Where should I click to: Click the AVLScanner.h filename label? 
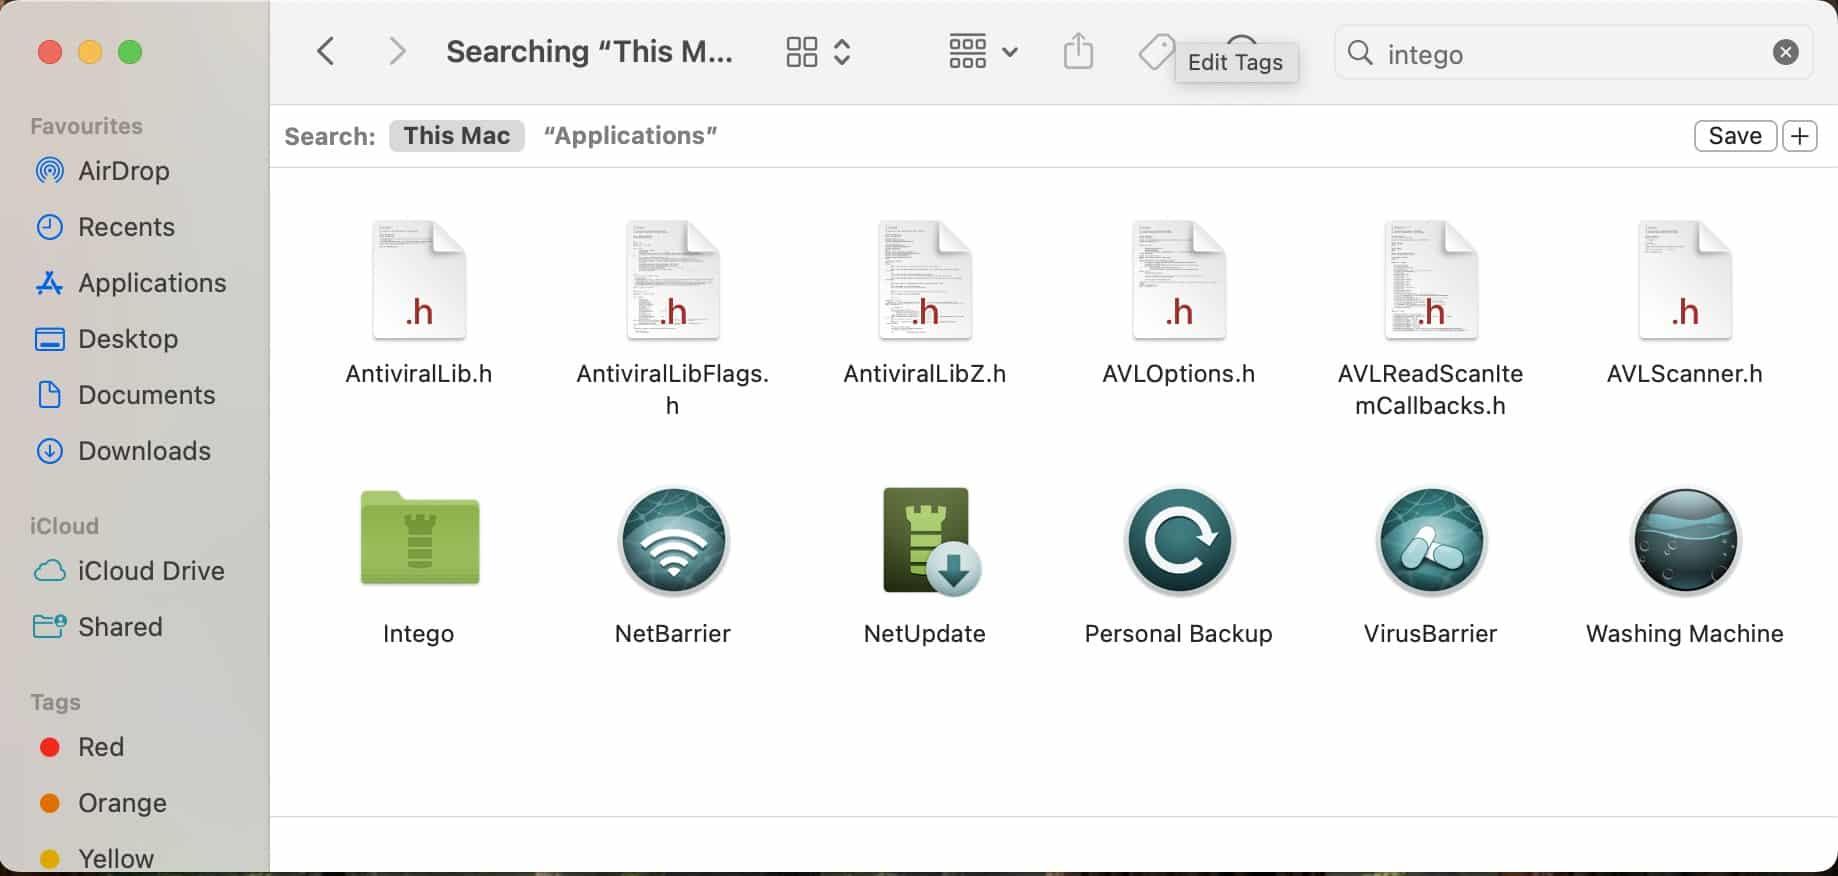[x=1685, y=374]
